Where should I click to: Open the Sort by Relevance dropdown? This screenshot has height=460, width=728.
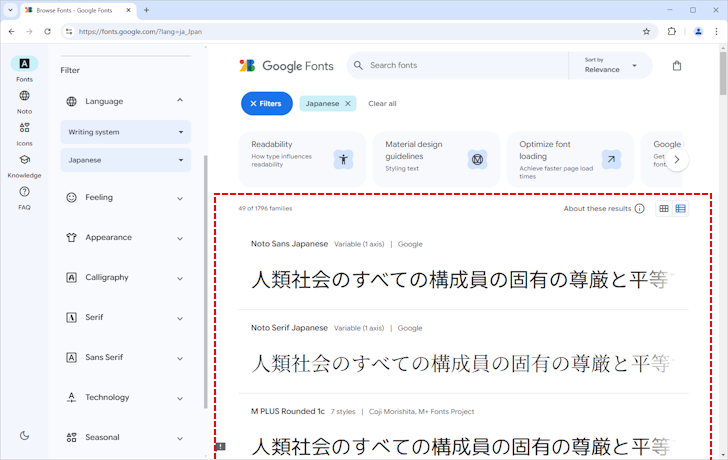[610, 65]
